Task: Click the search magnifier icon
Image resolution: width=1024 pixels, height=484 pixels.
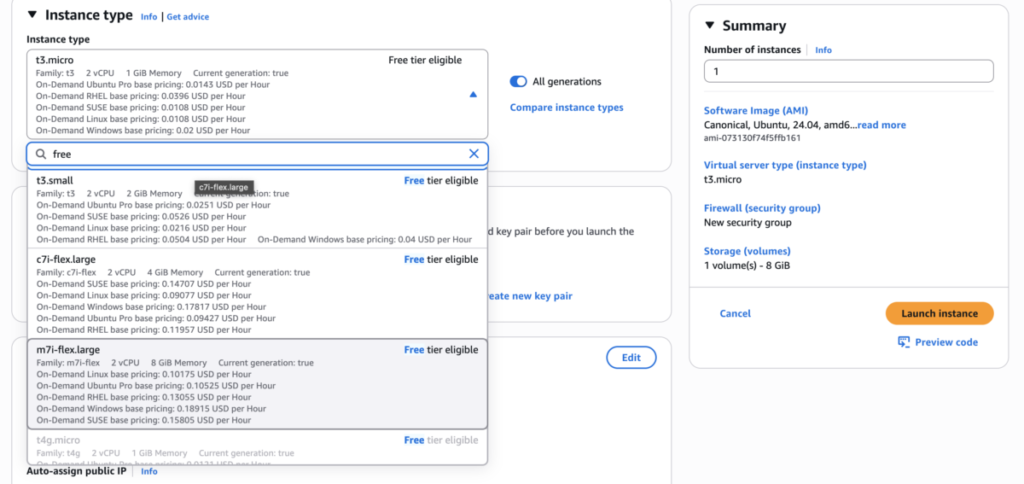Action: point(41,154)
